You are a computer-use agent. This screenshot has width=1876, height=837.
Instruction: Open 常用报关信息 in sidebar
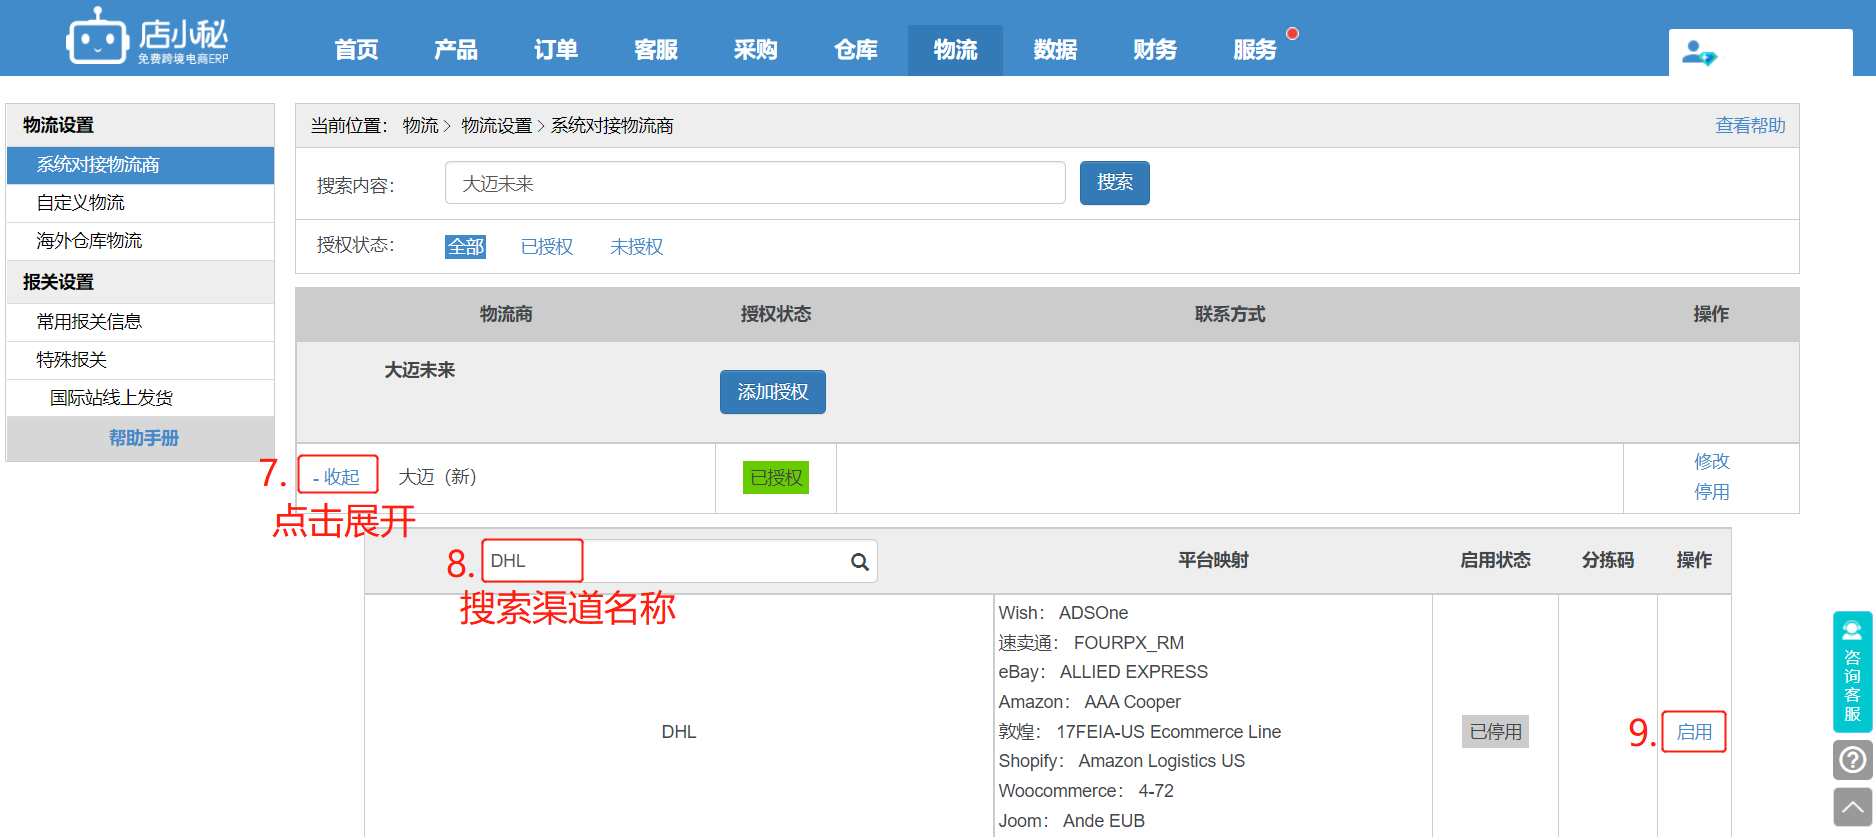pos(140,322)
